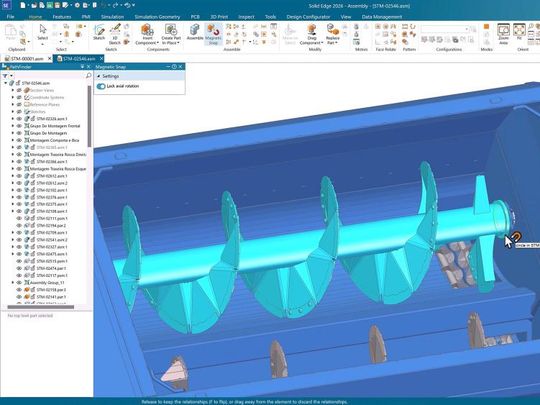Viewport: 540px width, 405px height.
Task: Click the Open file icon in quick access
Action: [34, 5]
